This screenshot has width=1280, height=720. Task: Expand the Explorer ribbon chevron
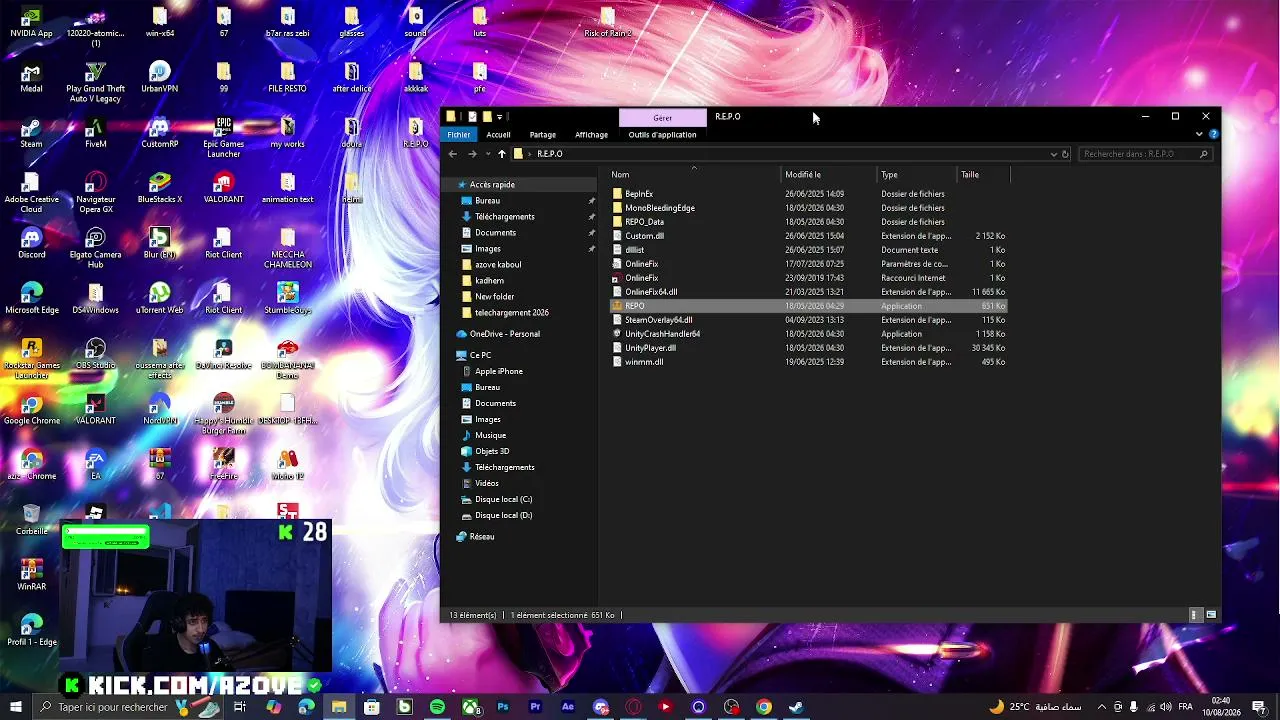(1199, 134)
